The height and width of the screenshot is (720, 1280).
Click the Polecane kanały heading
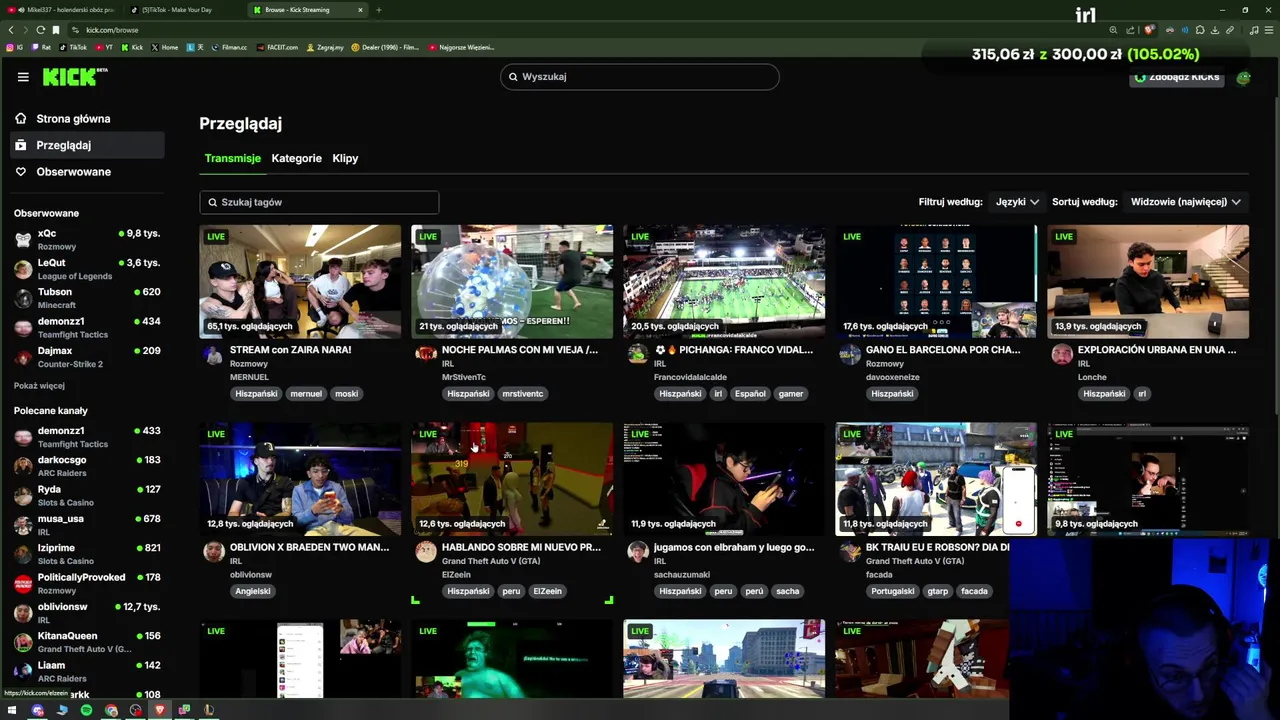51,411
